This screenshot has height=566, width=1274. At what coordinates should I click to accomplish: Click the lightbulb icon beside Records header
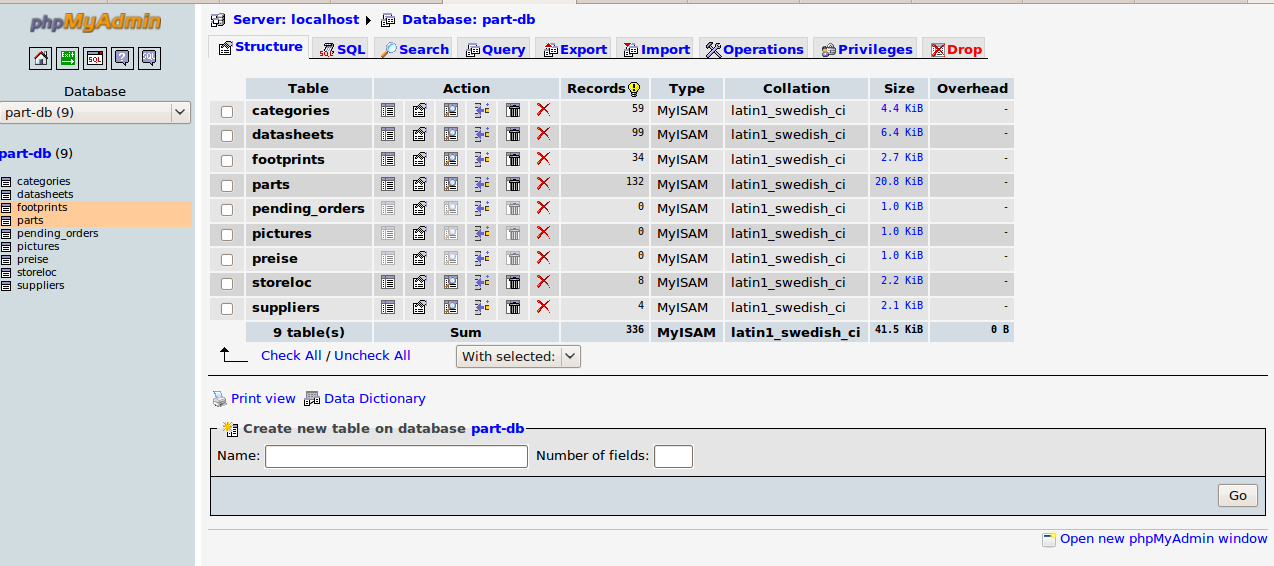(x=634, y=88)
